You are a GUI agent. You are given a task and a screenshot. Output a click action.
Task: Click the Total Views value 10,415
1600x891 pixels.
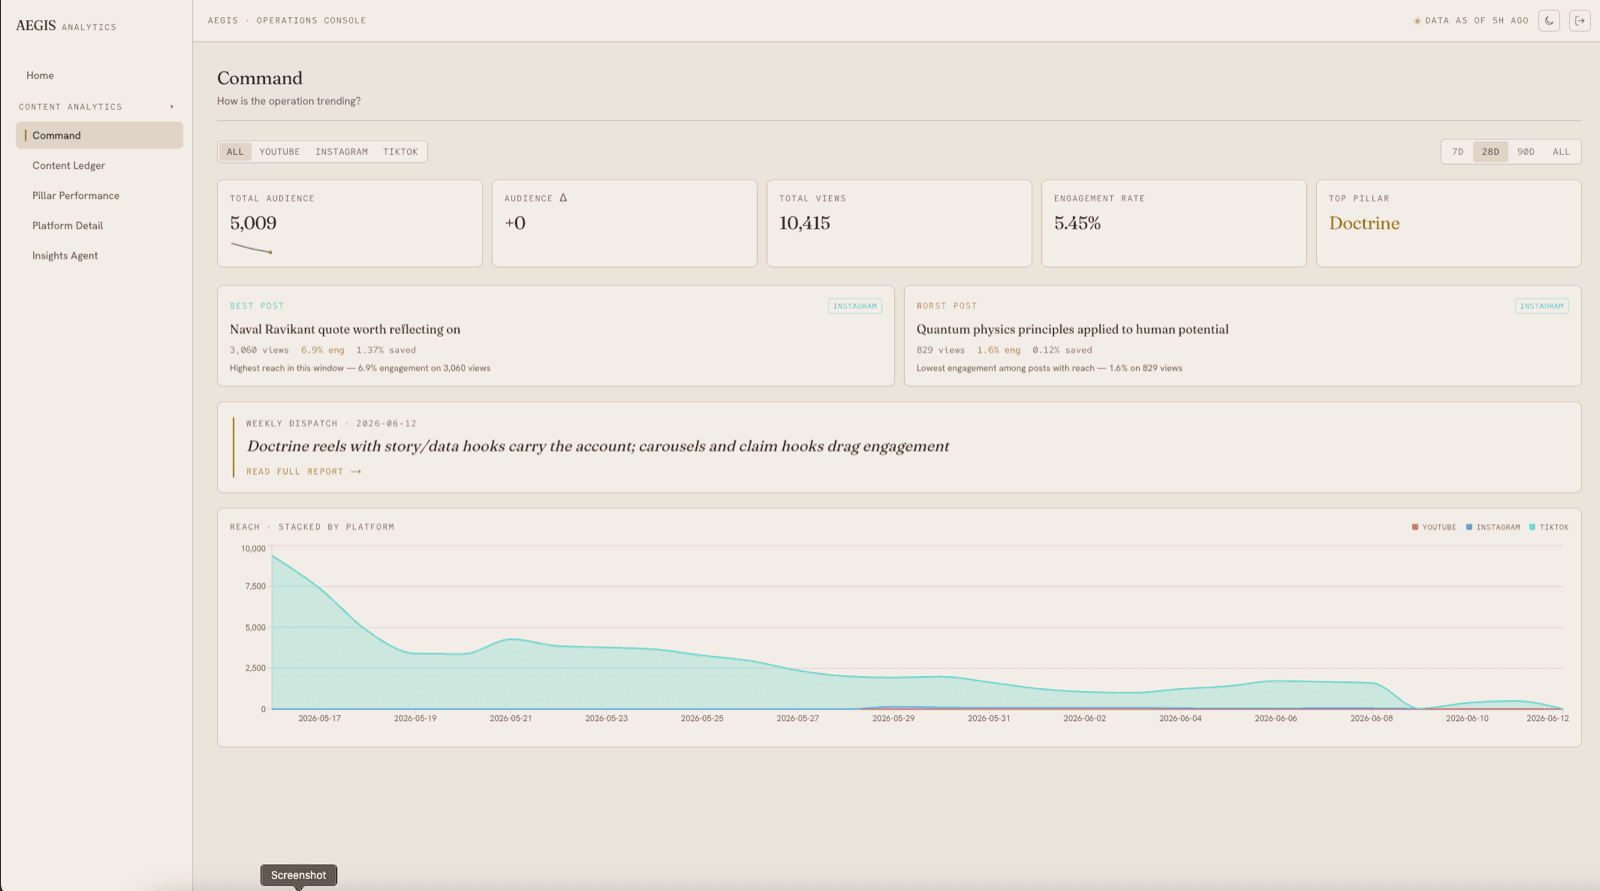(x=805, y=223)
